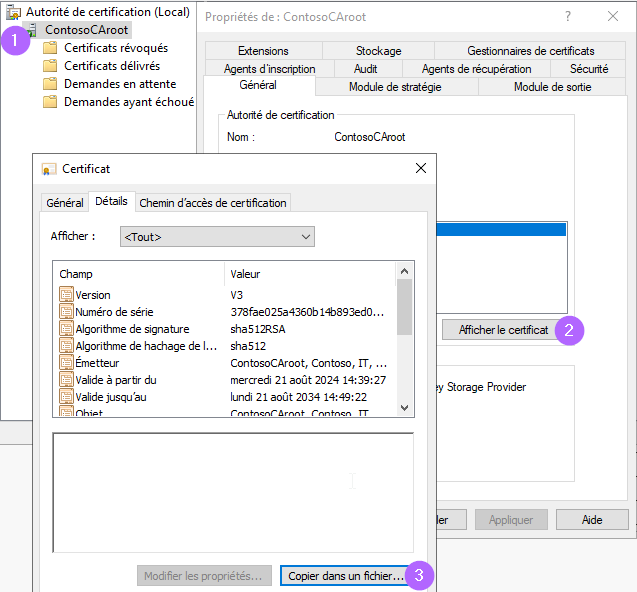Select Autorité de certification (Local) root node
637x592 pixels.
(108, 12)
